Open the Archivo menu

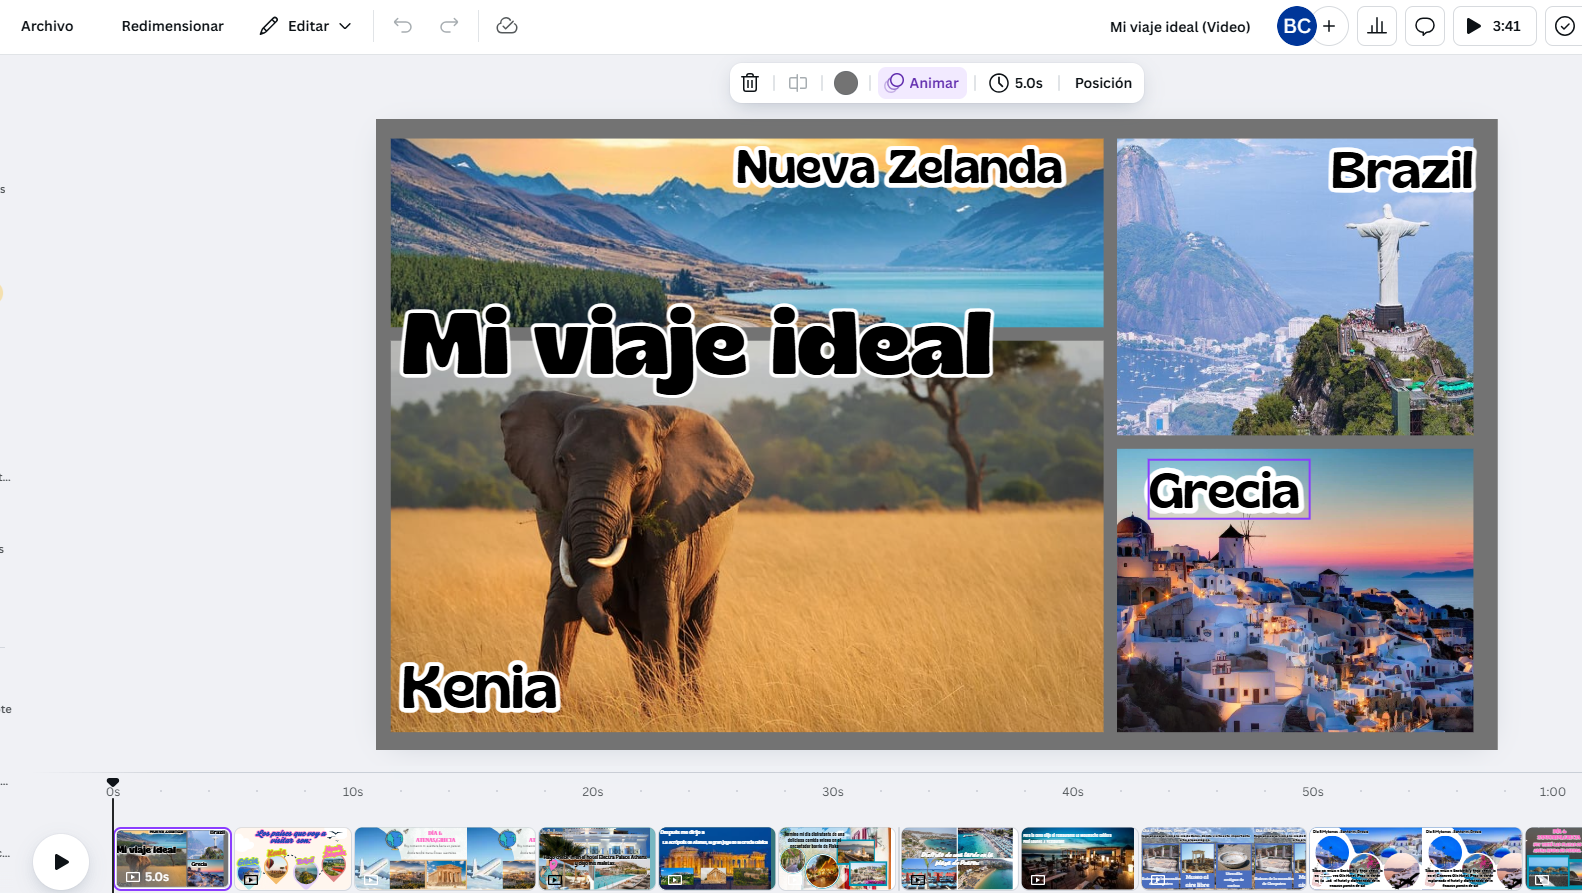pyautogui.click(x=47, y=26)
